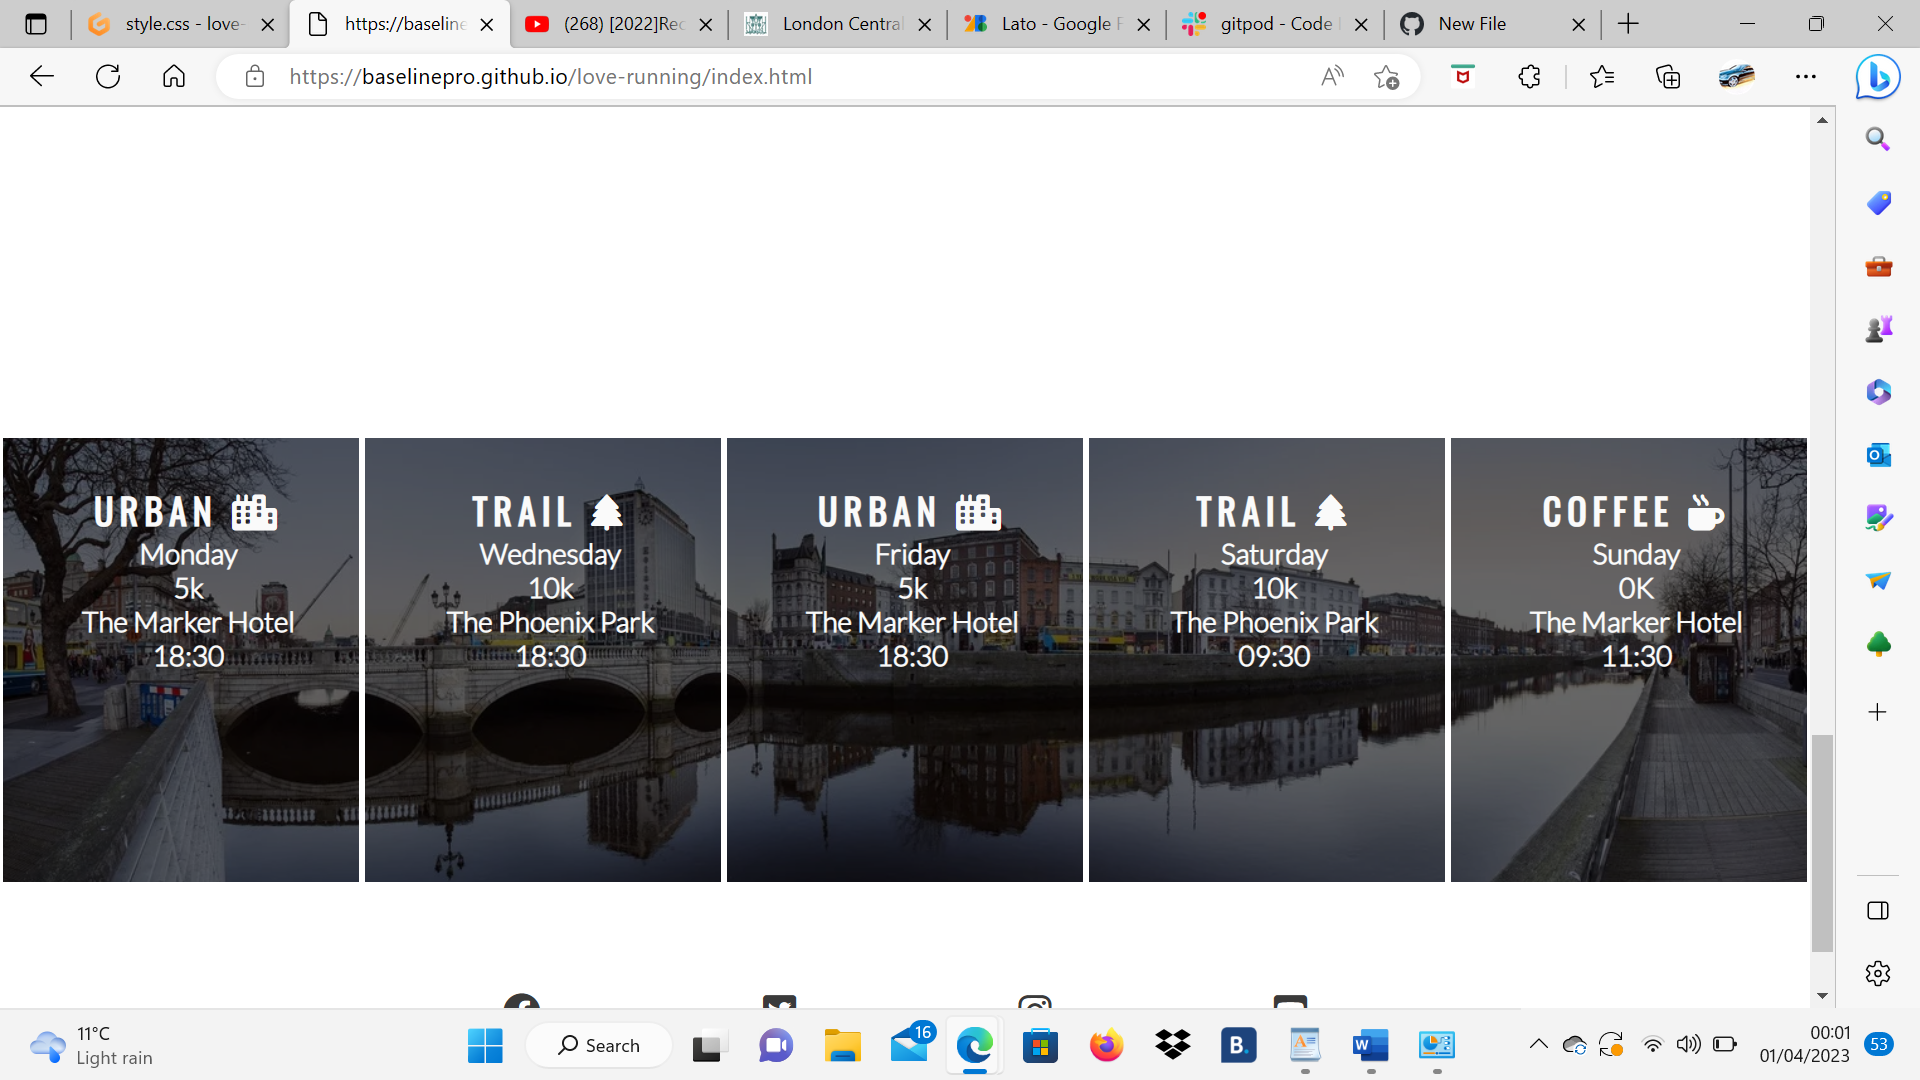Click the Twitter icon in the footer
The width and height of the screenshot is (1920, 1080).
pos(779,1007)
